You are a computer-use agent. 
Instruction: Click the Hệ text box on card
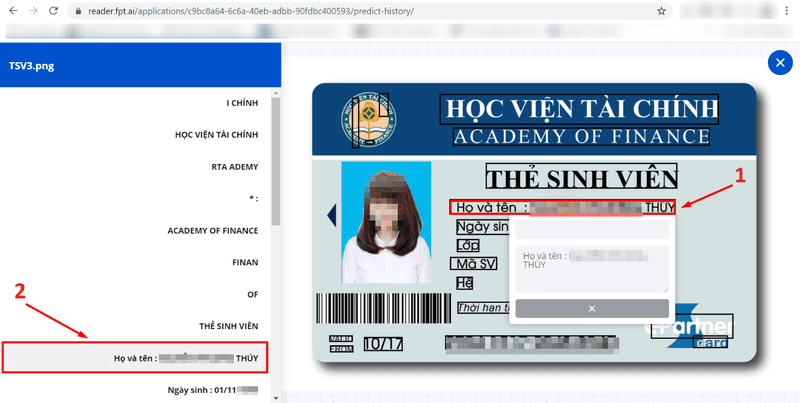tap(465, 283)
